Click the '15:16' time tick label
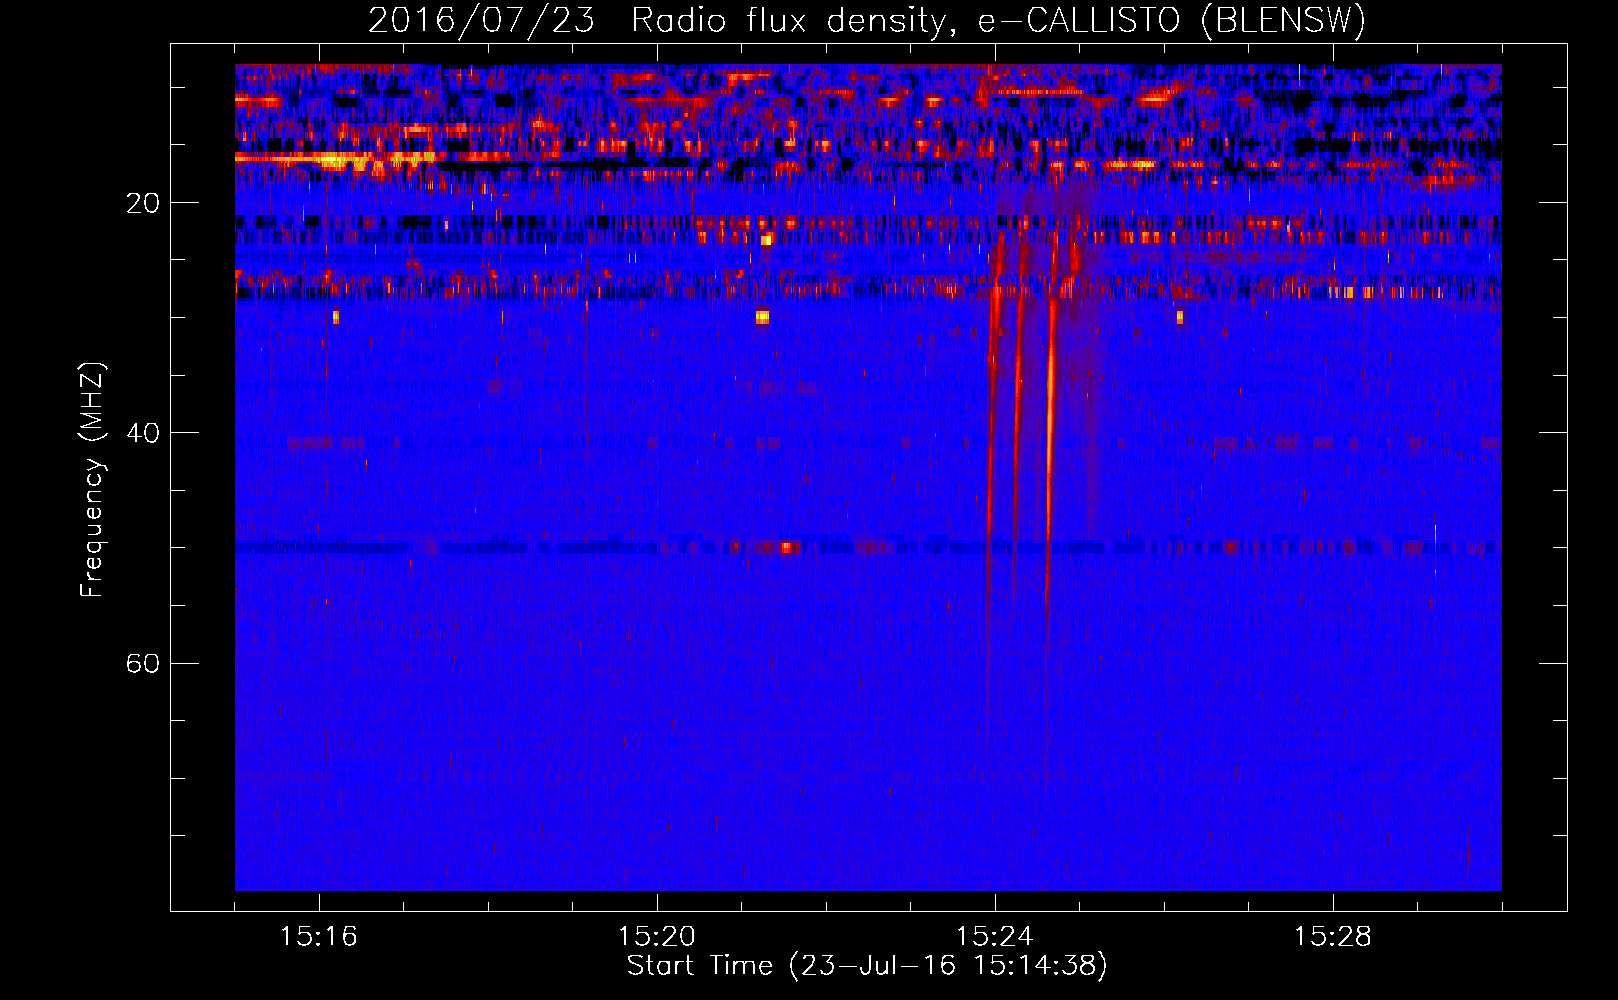 pyautogui.click(x=319, y=937)
